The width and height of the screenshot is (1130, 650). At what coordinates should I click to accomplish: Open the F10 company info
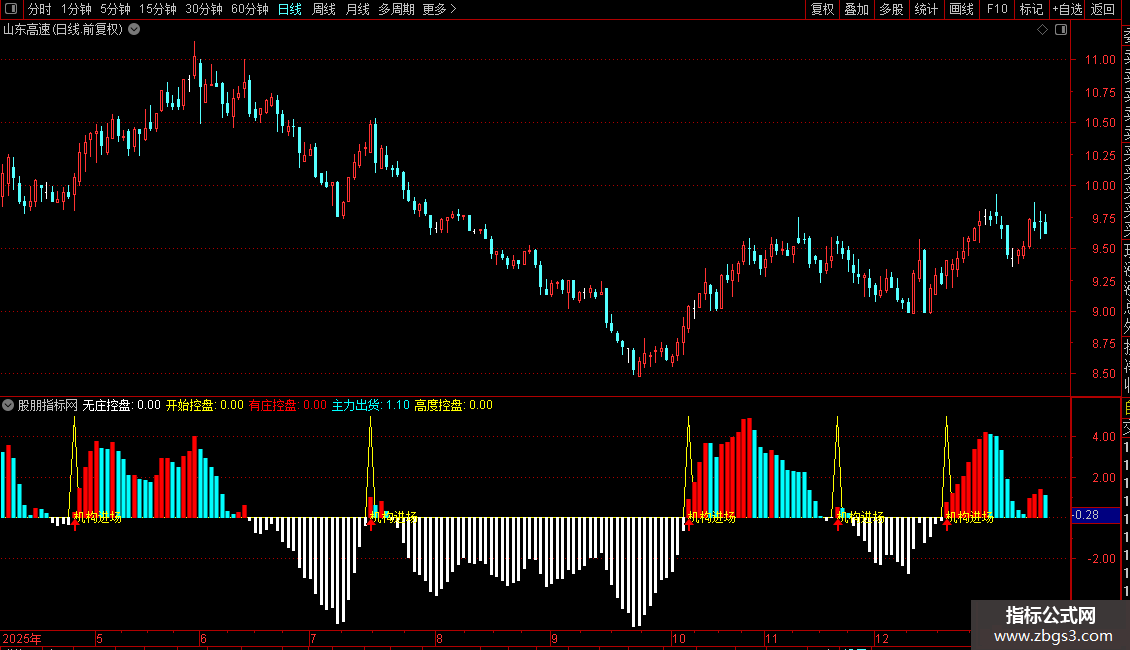pyautogui.click(x=997, y=9)
